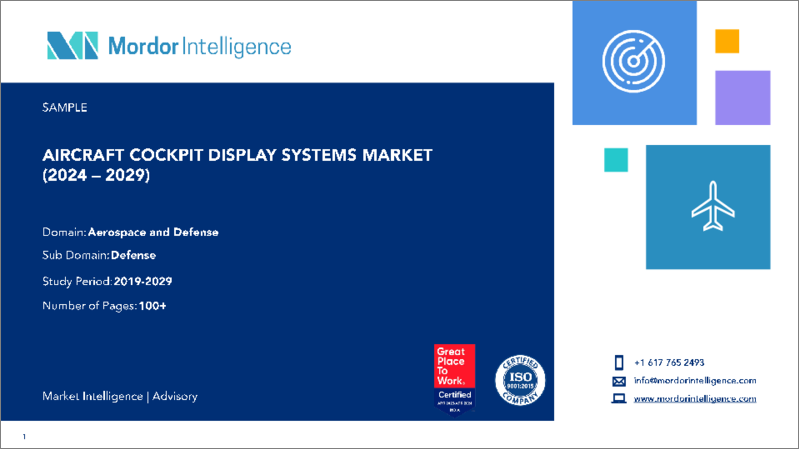Click the Mordor Intelligence logo mark
The height and width of the screenshot is (450, 800).
point(72,45)
